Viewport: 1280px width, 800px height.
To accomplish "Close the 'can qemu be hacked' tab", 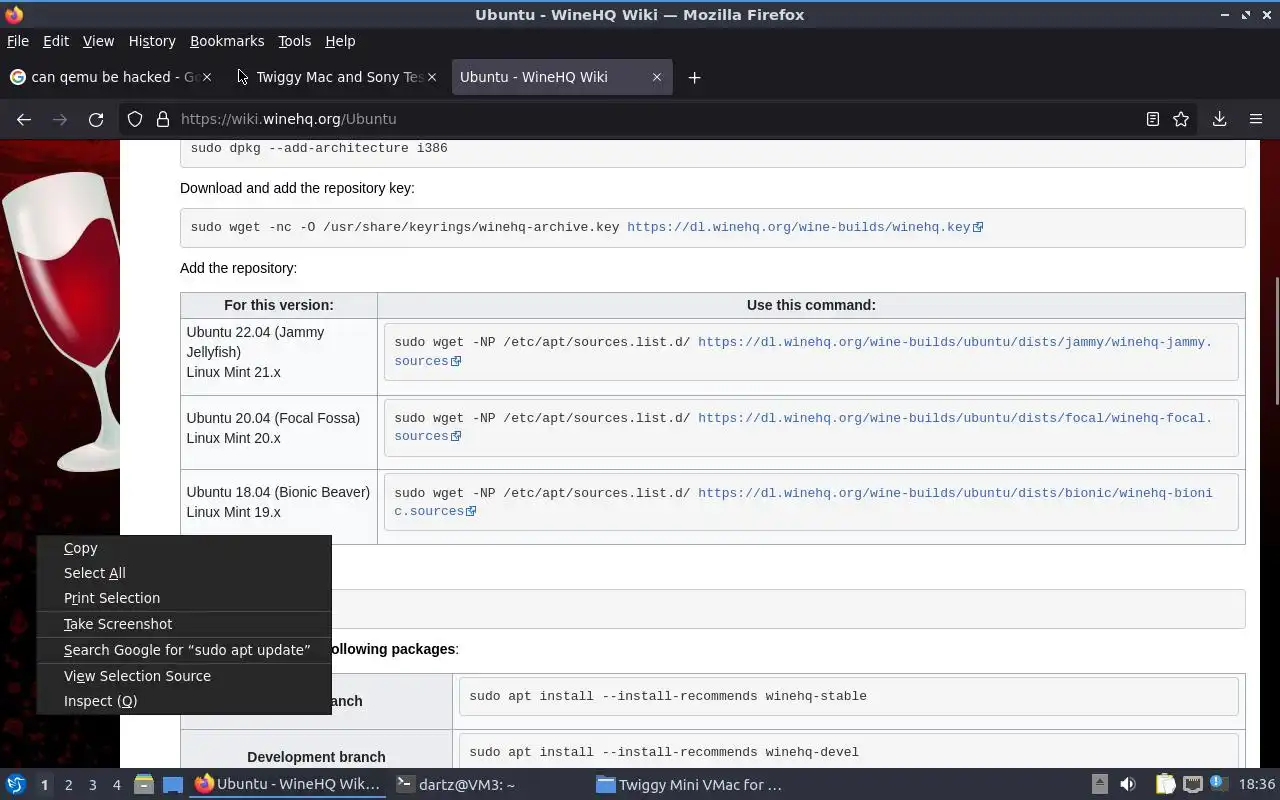I will [208, 77].
